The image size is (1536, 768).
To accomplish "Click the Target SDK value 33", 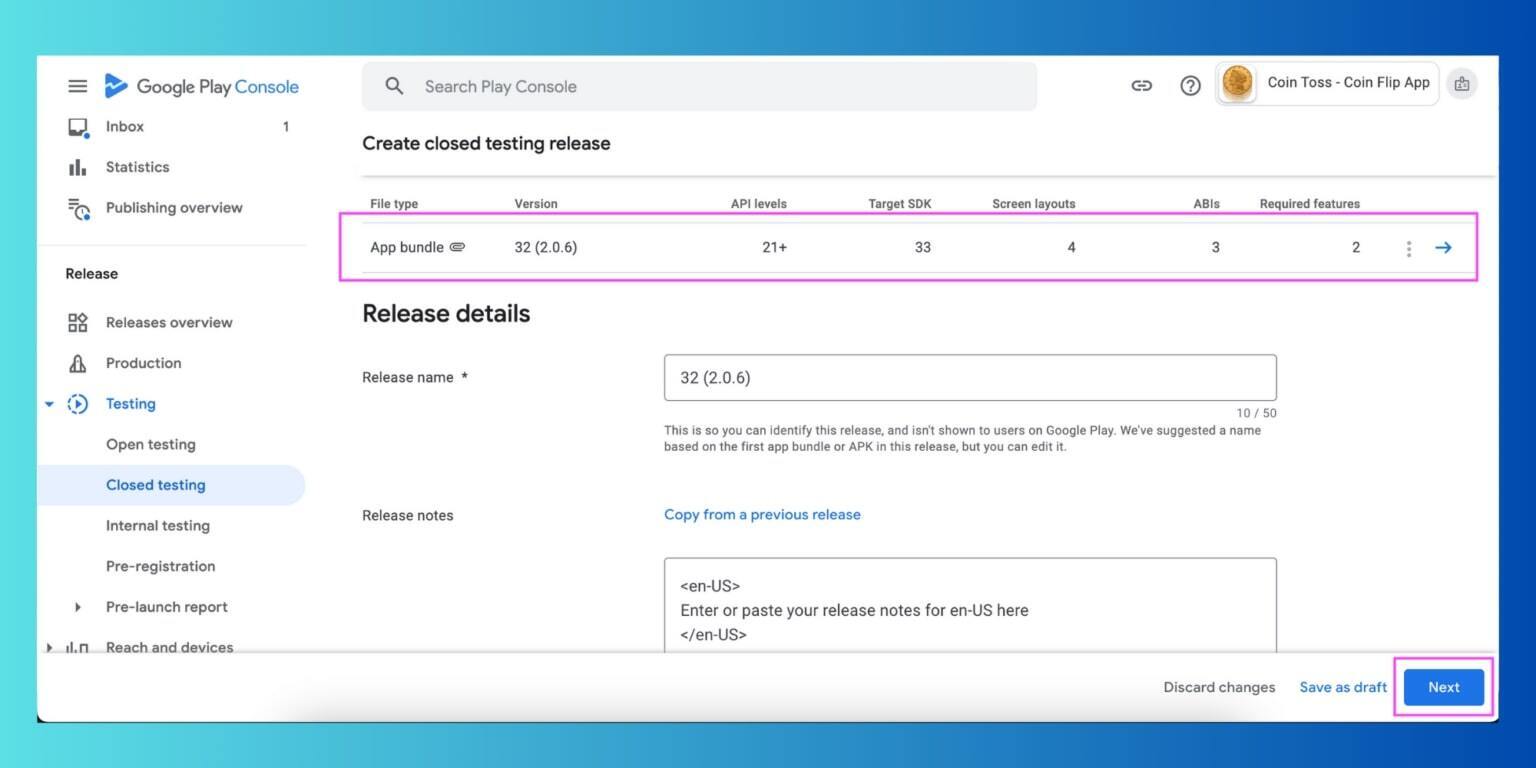I will tap(923, 247).
